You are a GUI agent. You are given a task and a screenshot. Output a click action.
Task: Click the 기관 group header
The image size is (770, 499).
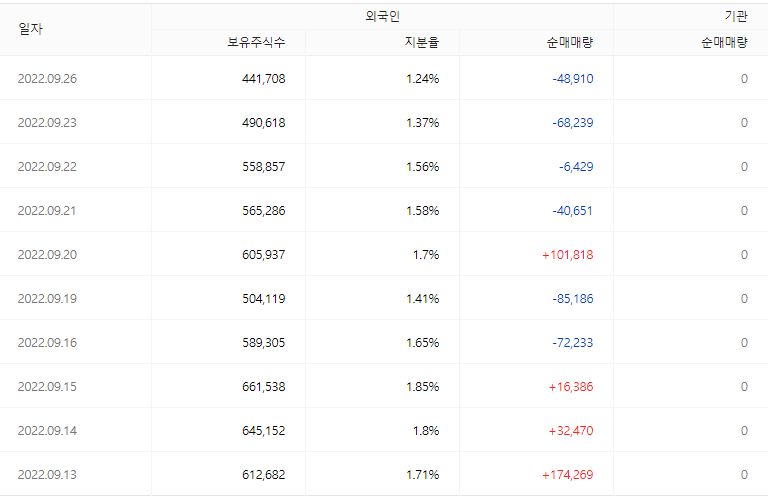pyautogui.click(x=736, y=16)
